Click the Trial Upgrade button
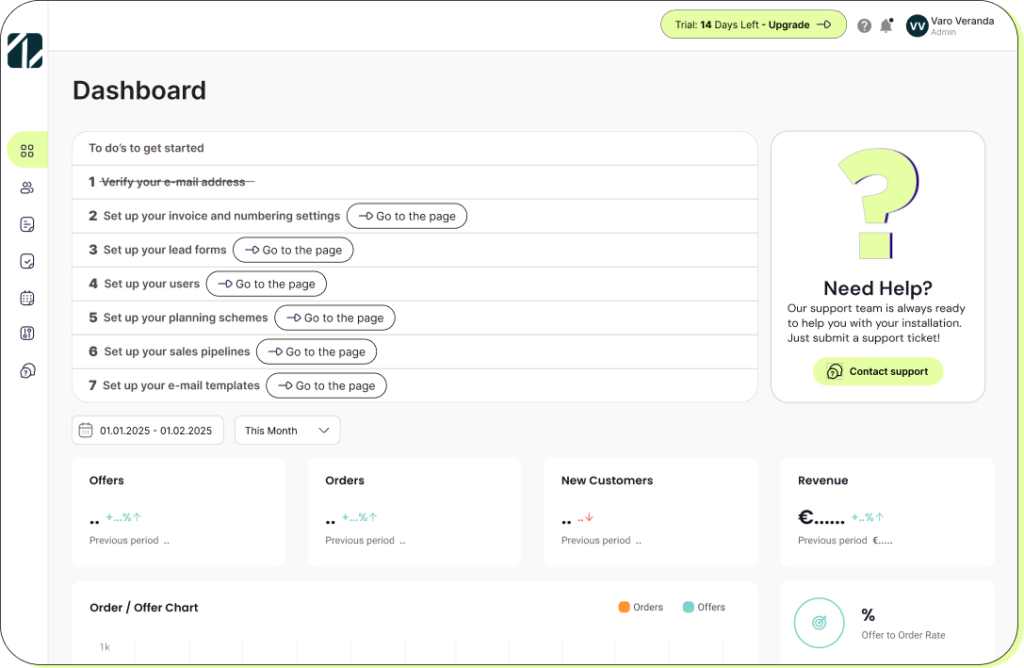 (x=753, y=25)
